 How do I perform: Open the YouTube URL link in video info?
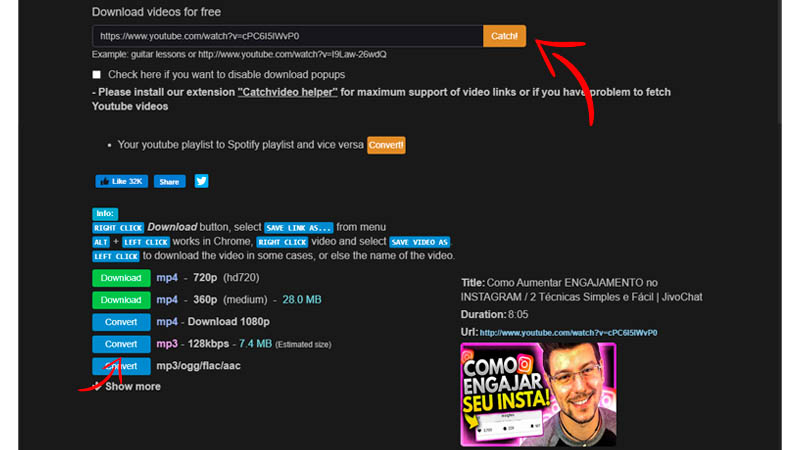[x=568, y=333]
